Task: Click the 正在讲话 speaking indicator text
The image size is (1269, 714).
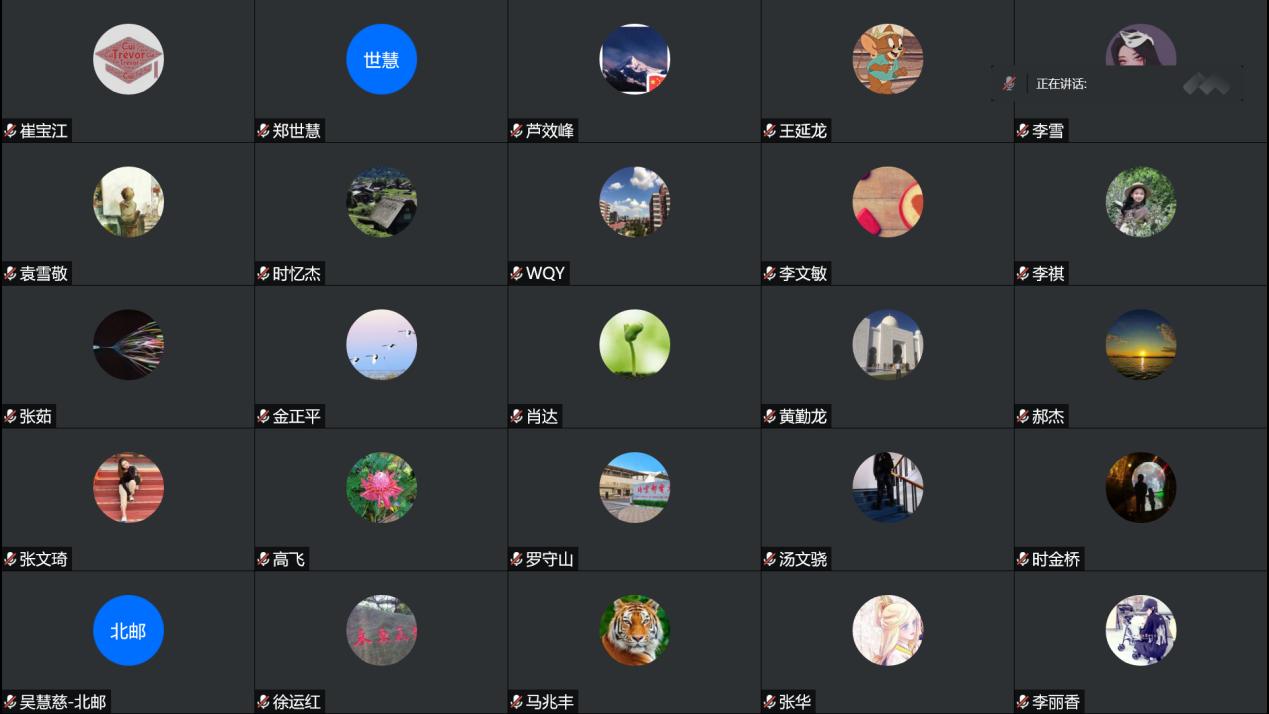Action: 1061,84
